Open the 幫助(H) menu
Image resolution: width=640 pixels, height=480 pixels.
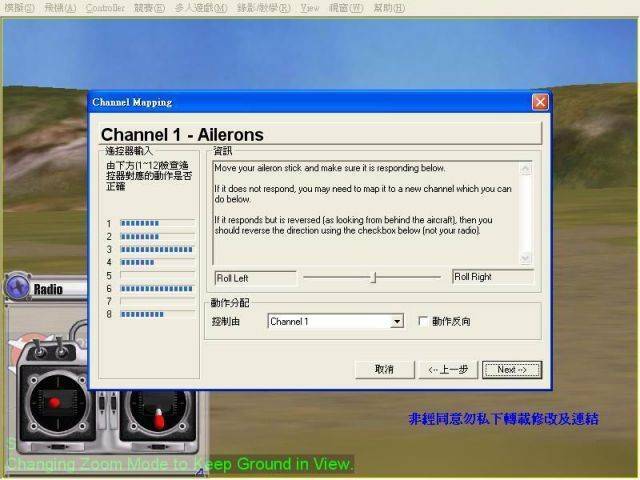coord(389,8)
